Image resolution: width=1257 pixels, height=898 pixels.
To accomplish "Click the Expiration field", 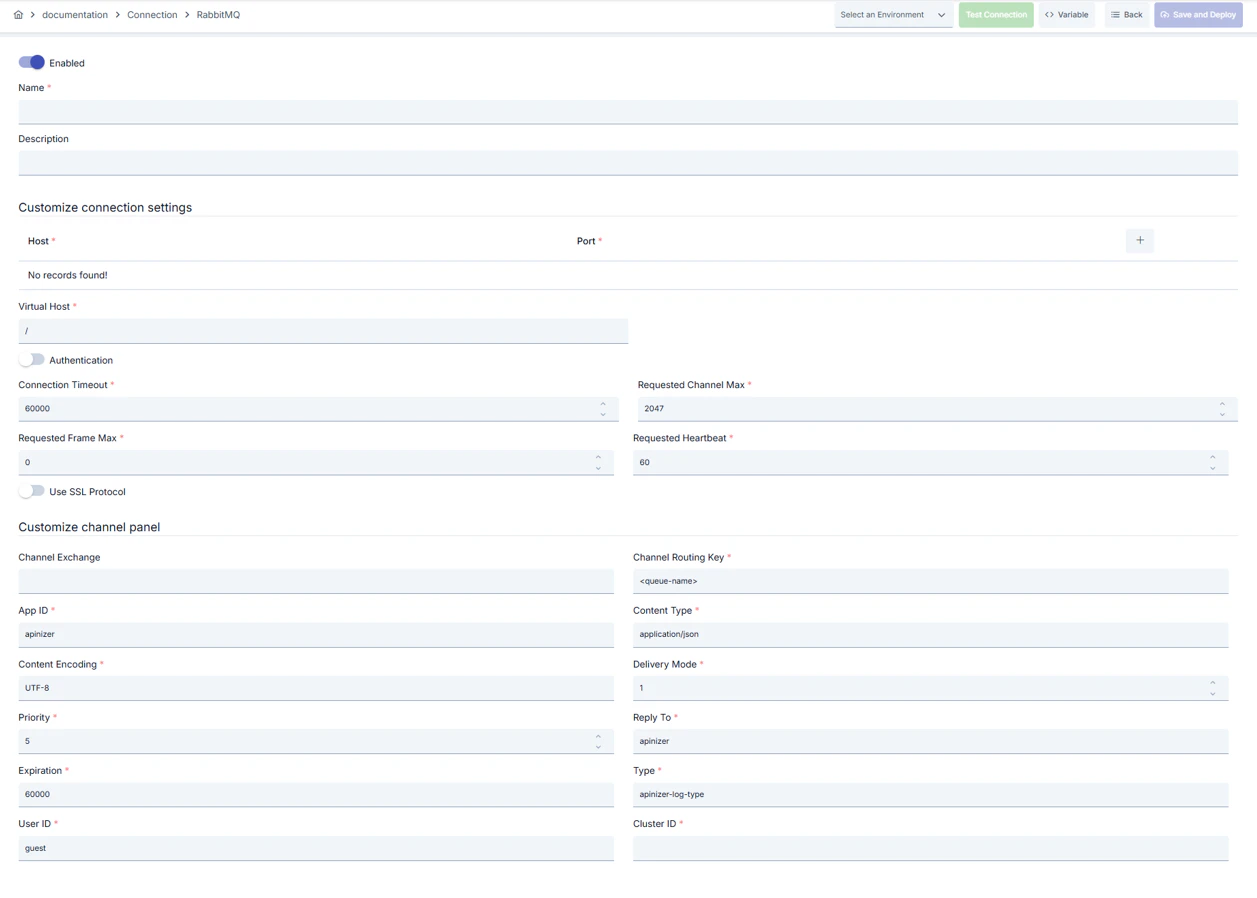I will tap(316, 794).
